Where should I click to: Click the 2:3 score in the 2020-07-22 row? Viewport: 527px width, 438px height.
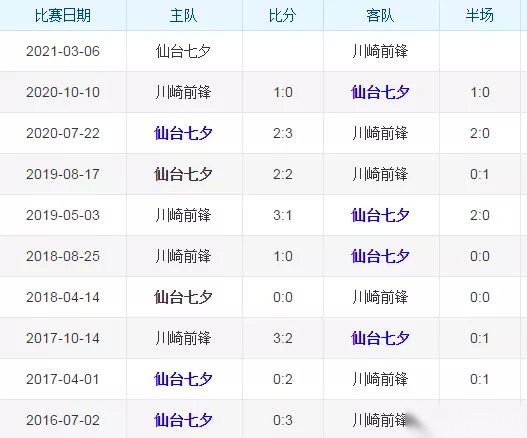click(x=283, y=133)
